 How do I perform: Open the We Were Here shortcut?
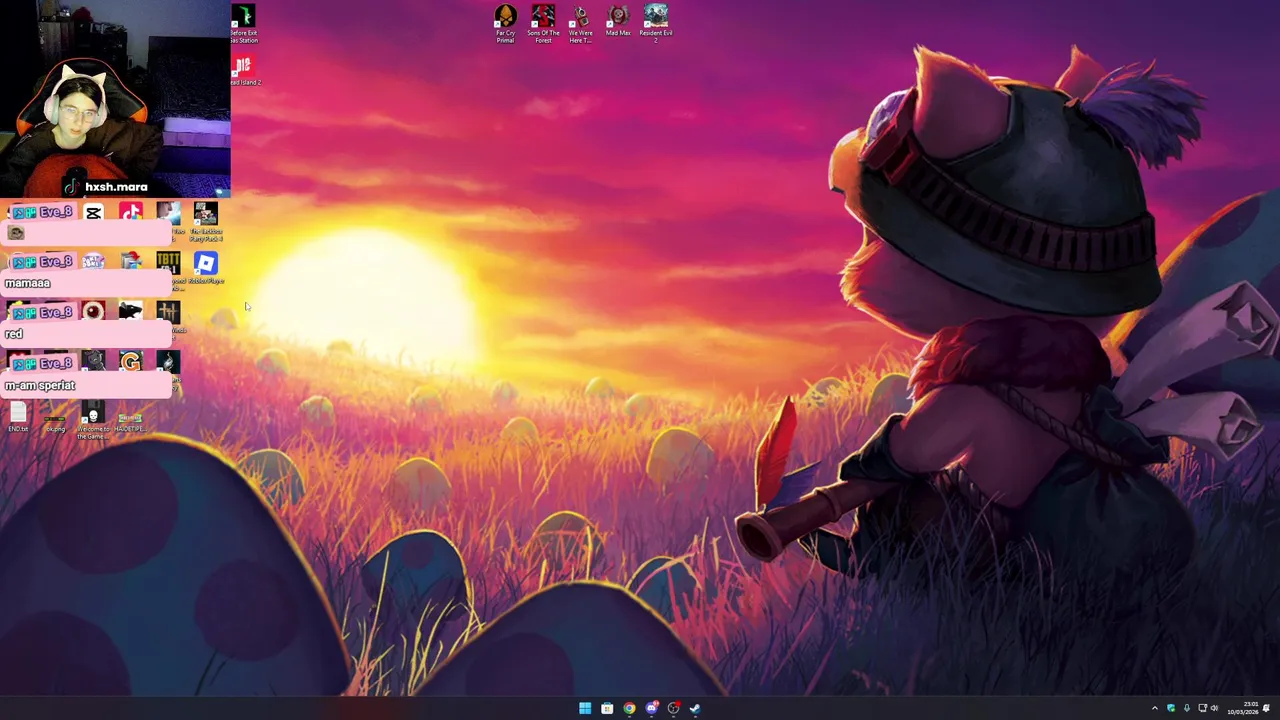click(581, 24)
